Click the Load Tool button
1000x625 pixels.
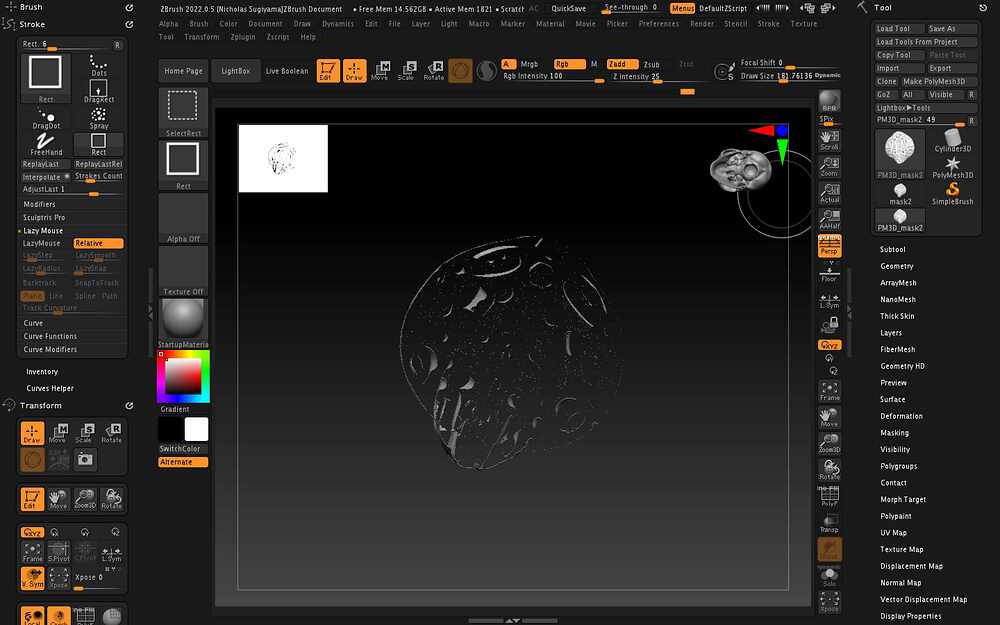click(898, 29)
